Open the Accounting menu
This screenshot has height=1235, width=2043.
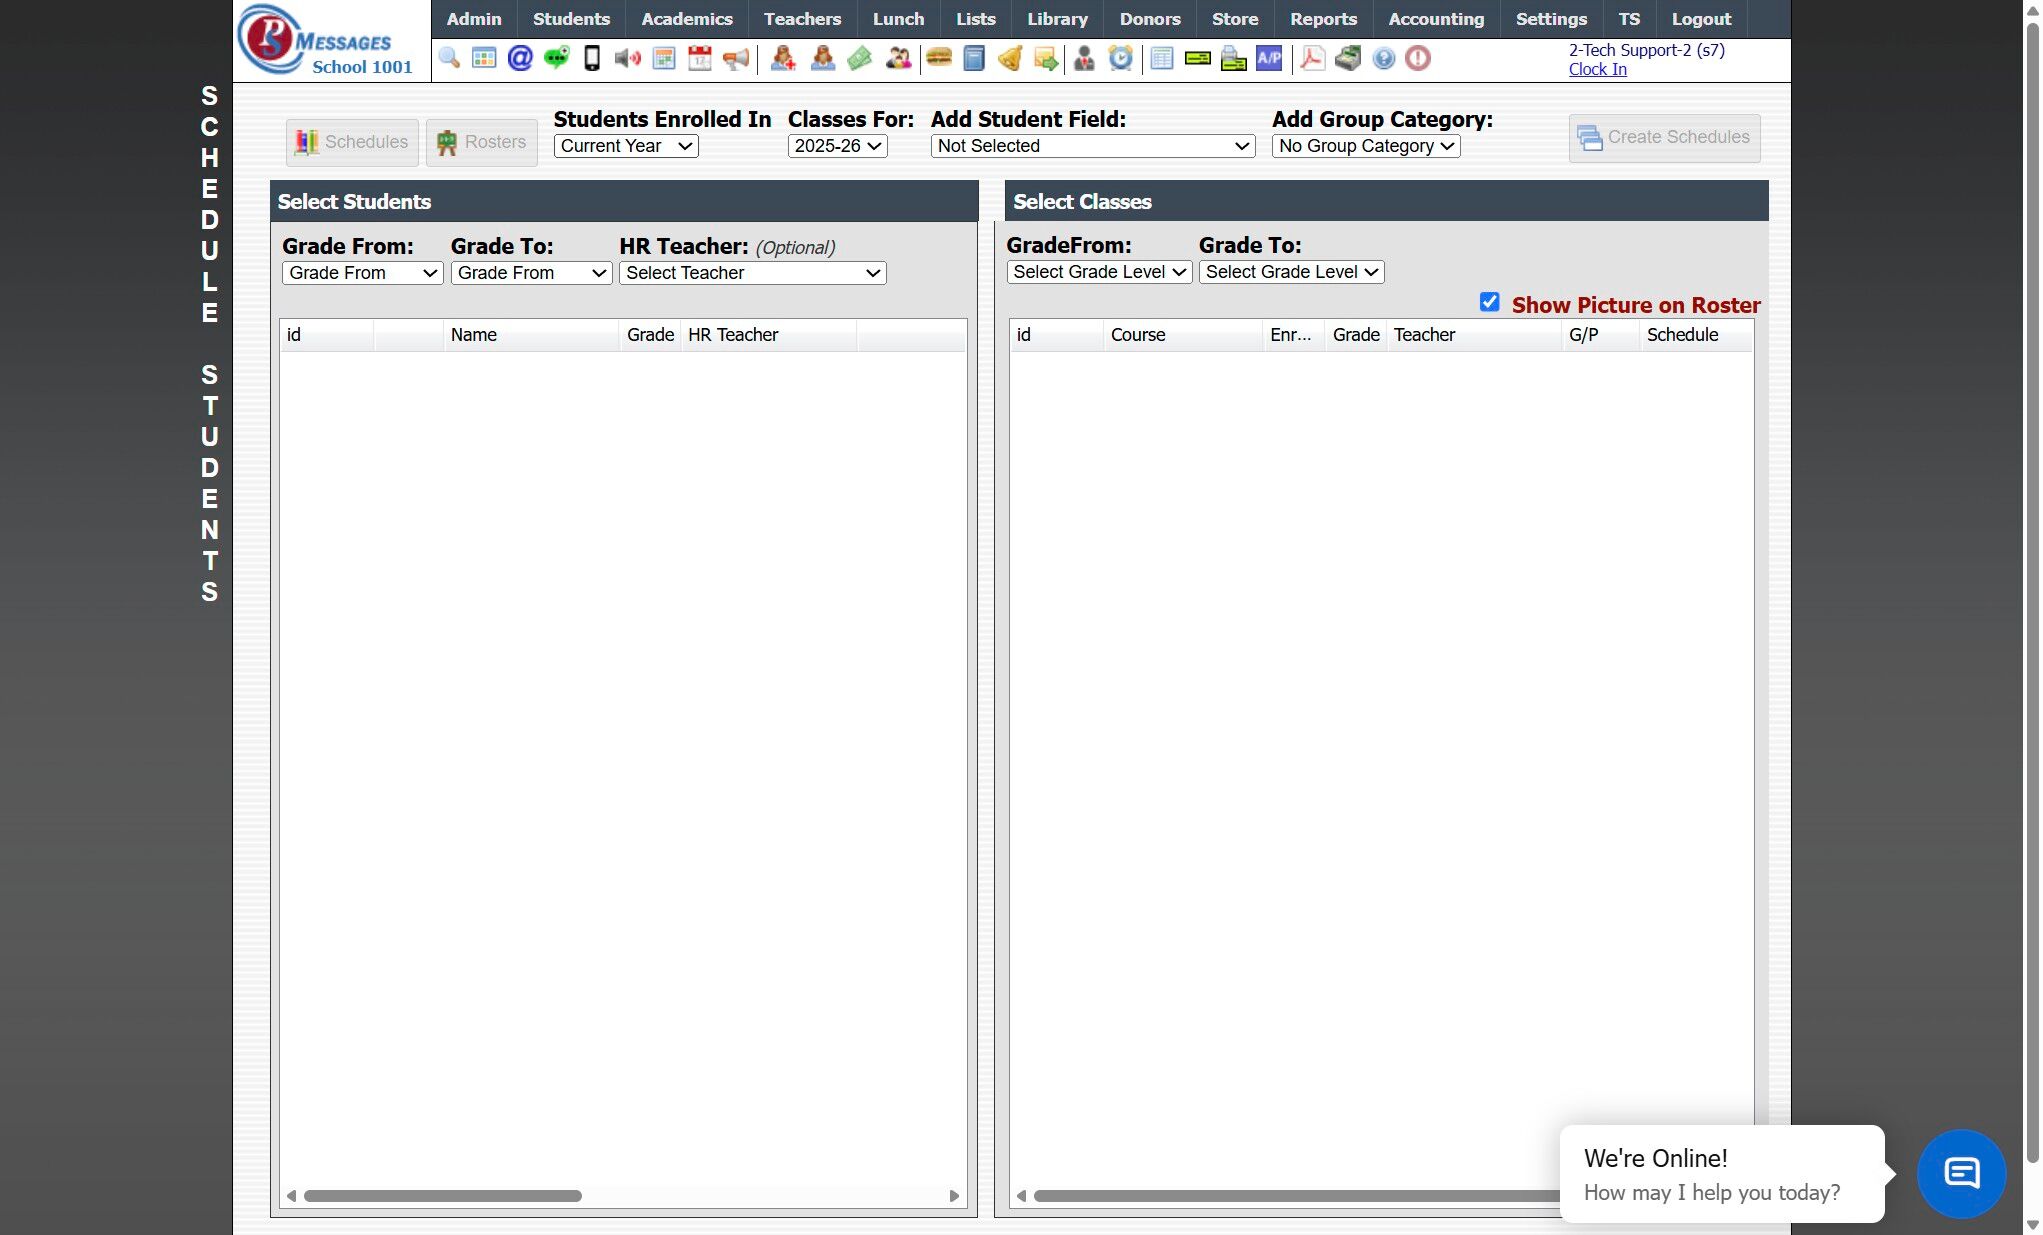1435,19
